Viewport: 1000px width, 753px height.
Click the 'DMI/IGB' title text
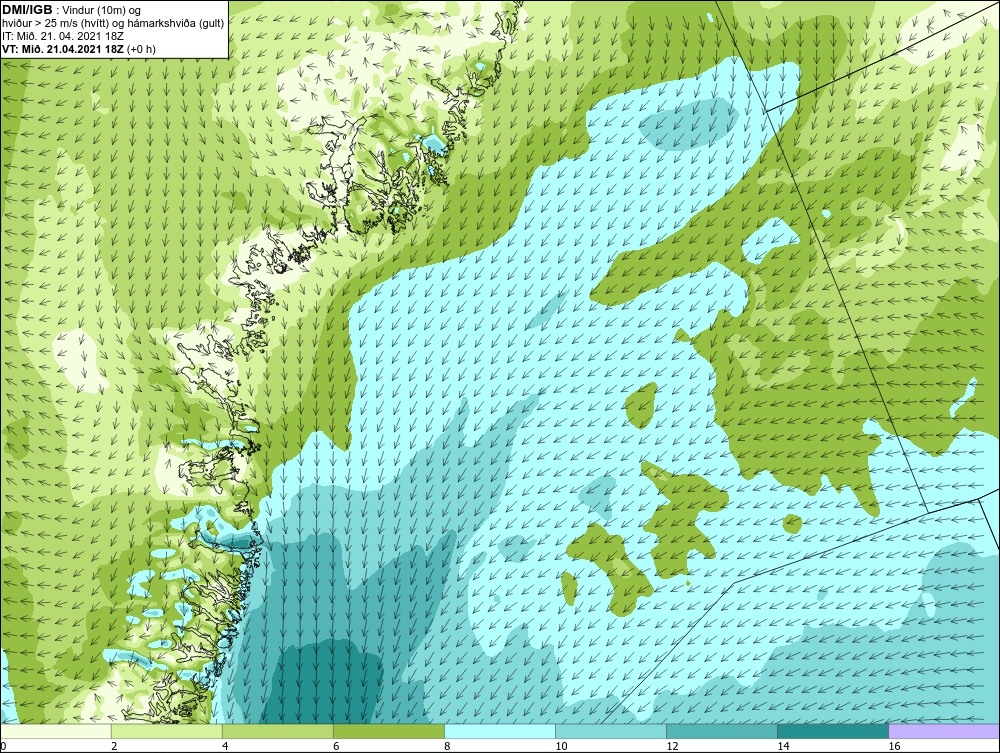pos(27,10)
